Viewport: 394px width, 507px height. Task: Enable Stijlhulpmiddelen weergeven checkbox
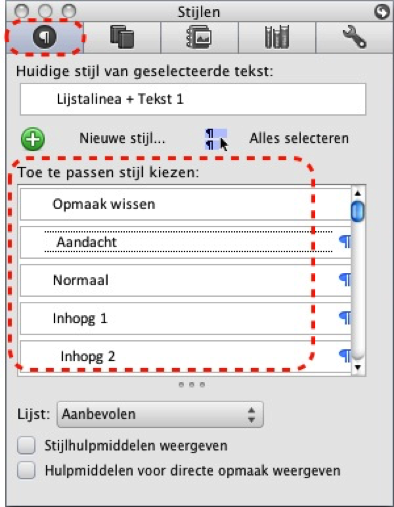(26, 446)
